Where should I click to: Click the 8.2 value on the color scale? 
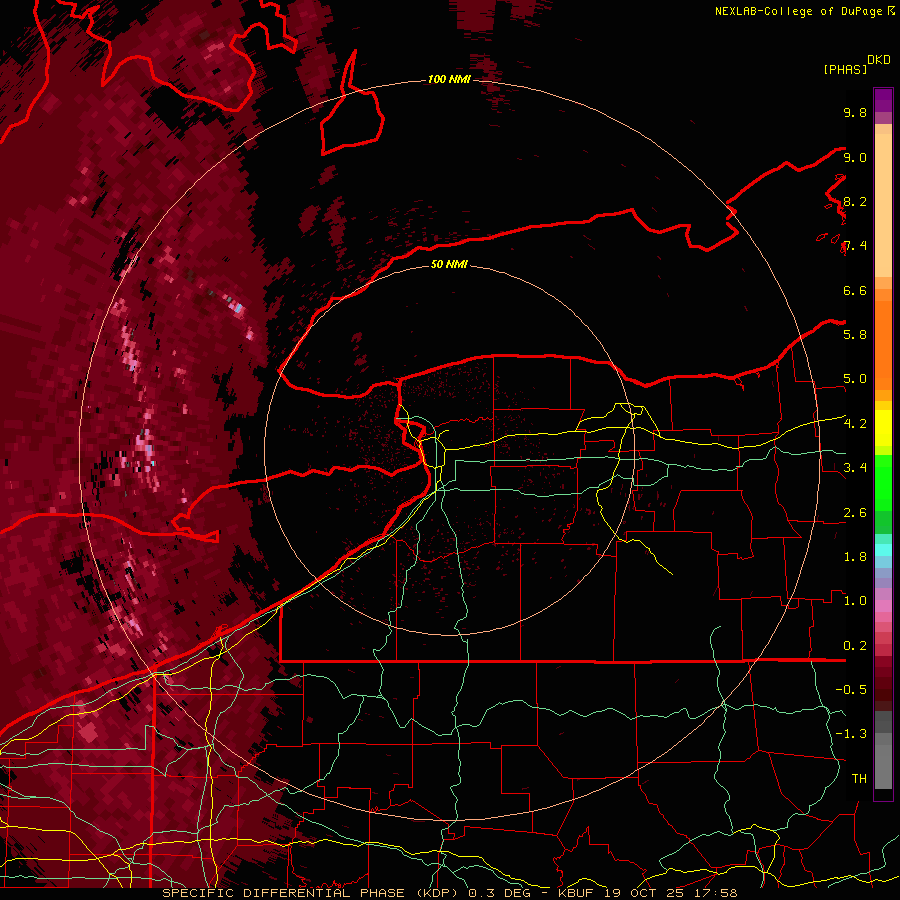(855, 201)
